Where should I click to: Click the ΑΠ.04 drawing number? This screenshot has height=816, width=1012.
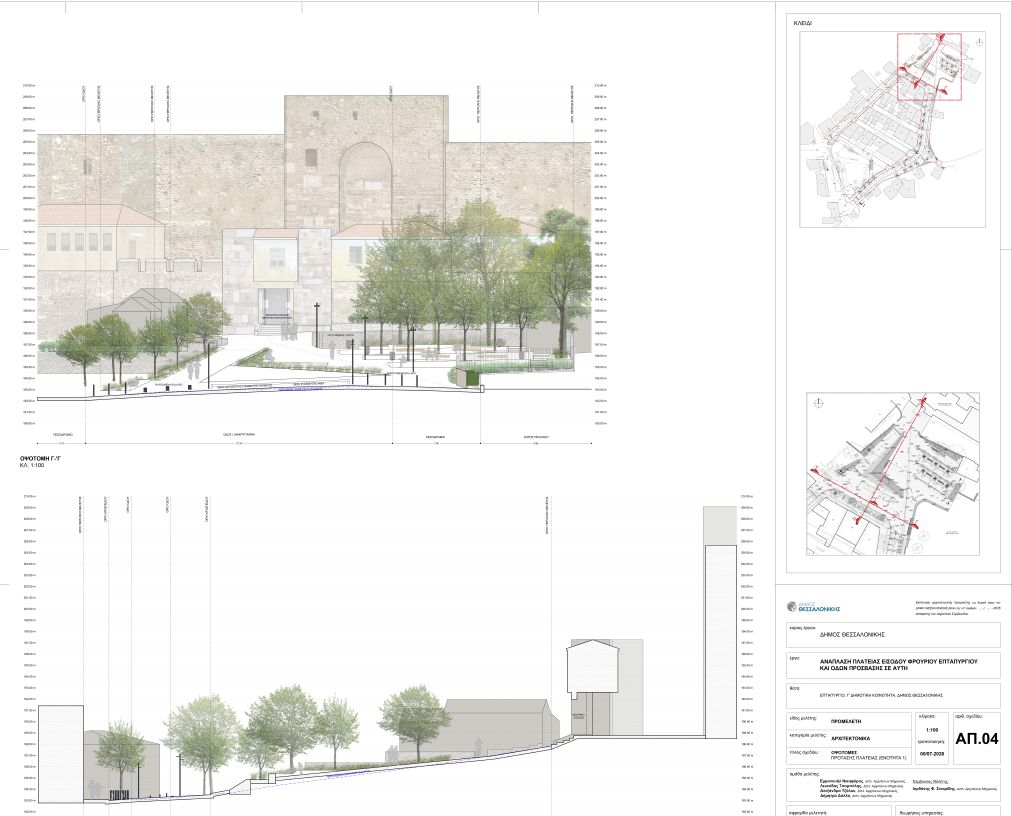pos(977,739)
